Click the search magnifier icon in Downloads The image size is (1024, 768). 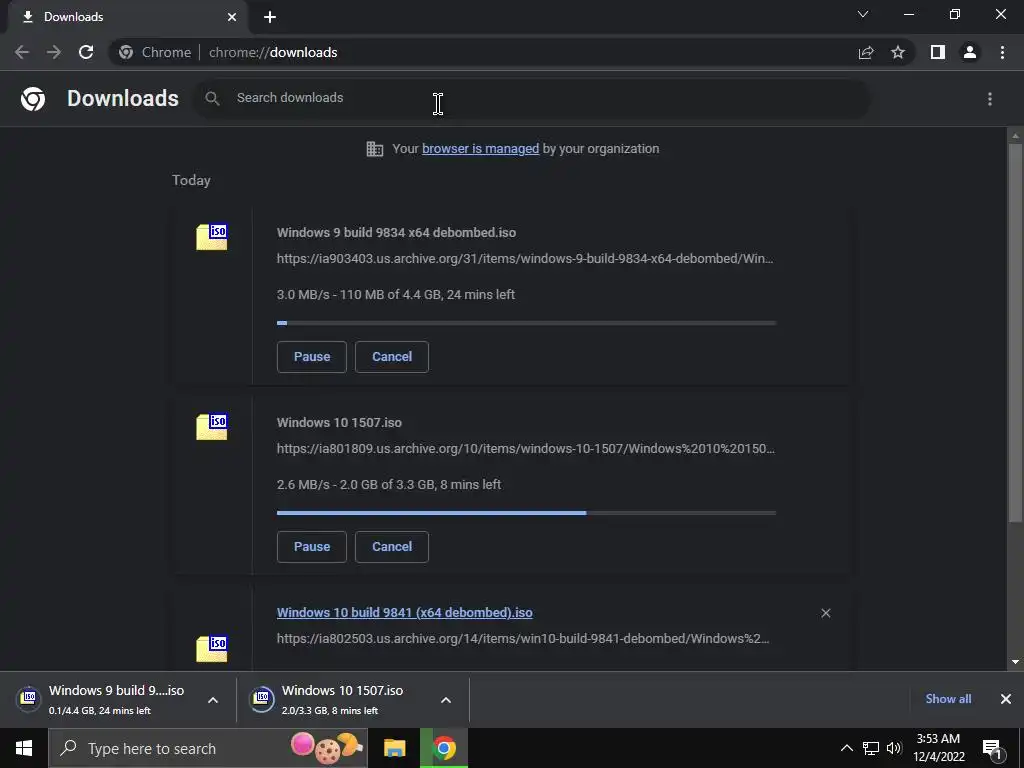(212, 99)
